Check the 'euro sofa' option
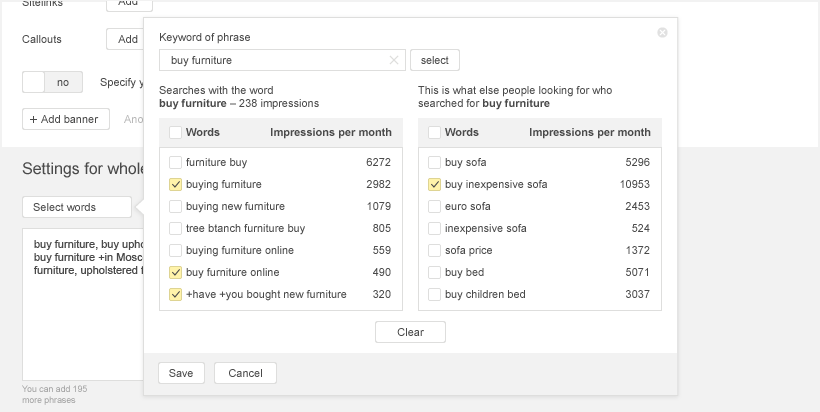This screenshot has height=412, width=820. coord(435,206)
